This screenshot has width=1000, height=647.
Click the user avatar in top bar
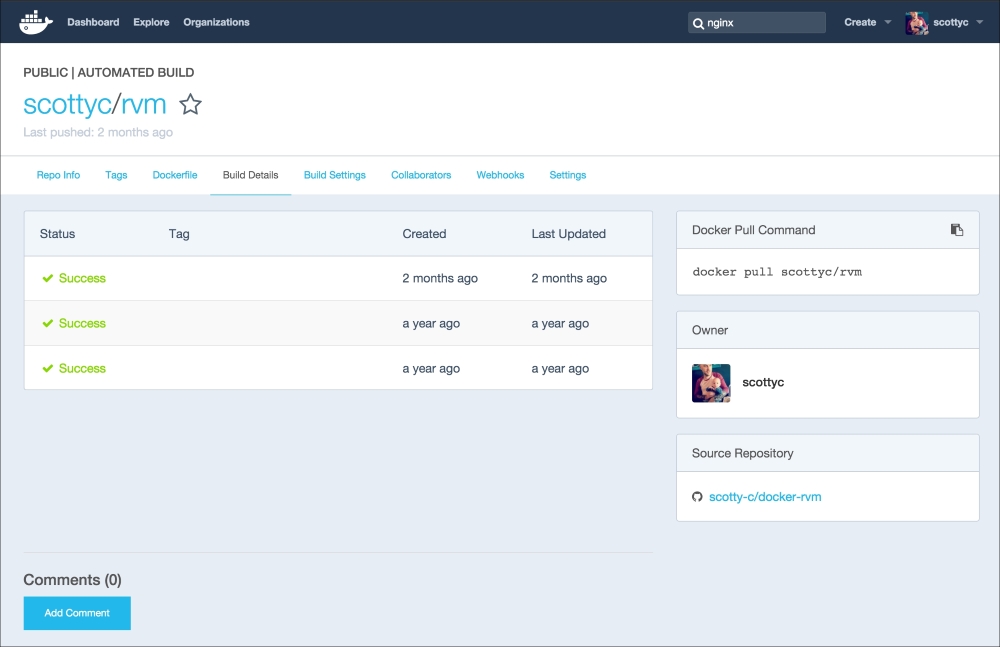(916, 22)
